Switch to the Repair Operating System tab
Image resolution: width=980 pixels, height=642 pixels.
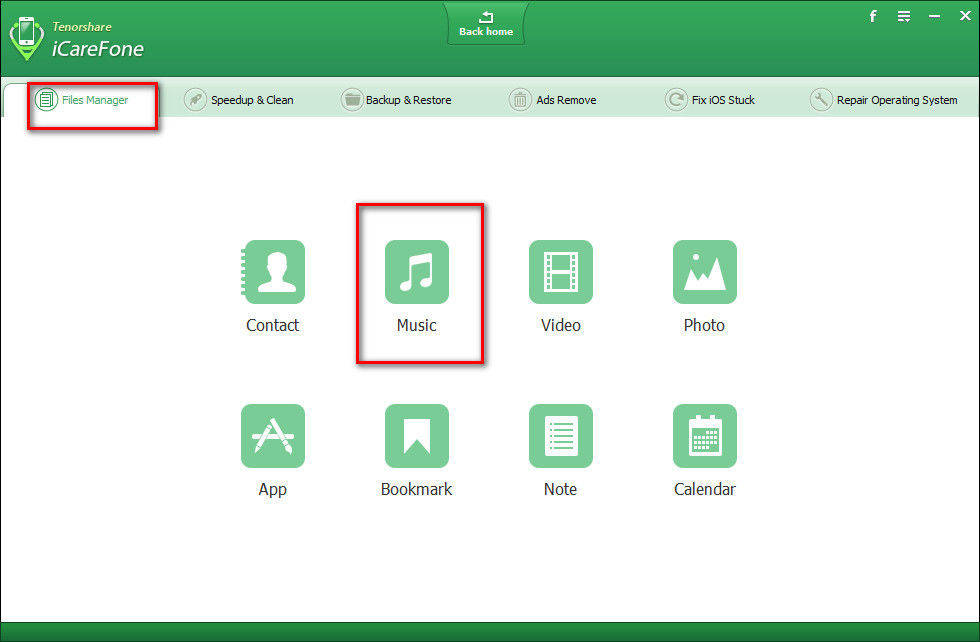(884, 100)
